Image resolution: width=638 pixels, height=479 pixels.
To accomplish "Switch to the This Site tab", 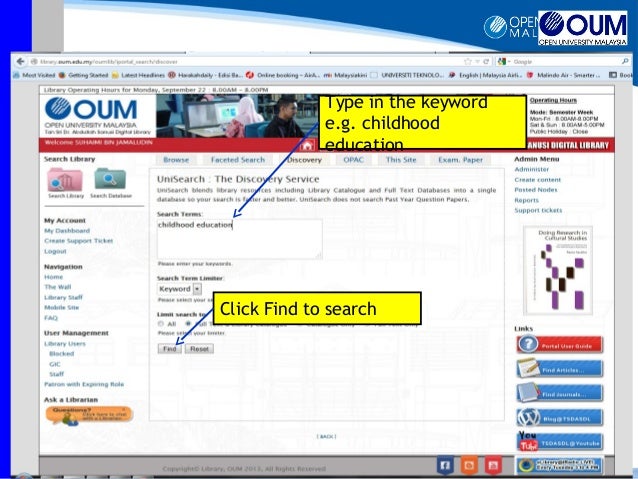I will coord(401,160).
